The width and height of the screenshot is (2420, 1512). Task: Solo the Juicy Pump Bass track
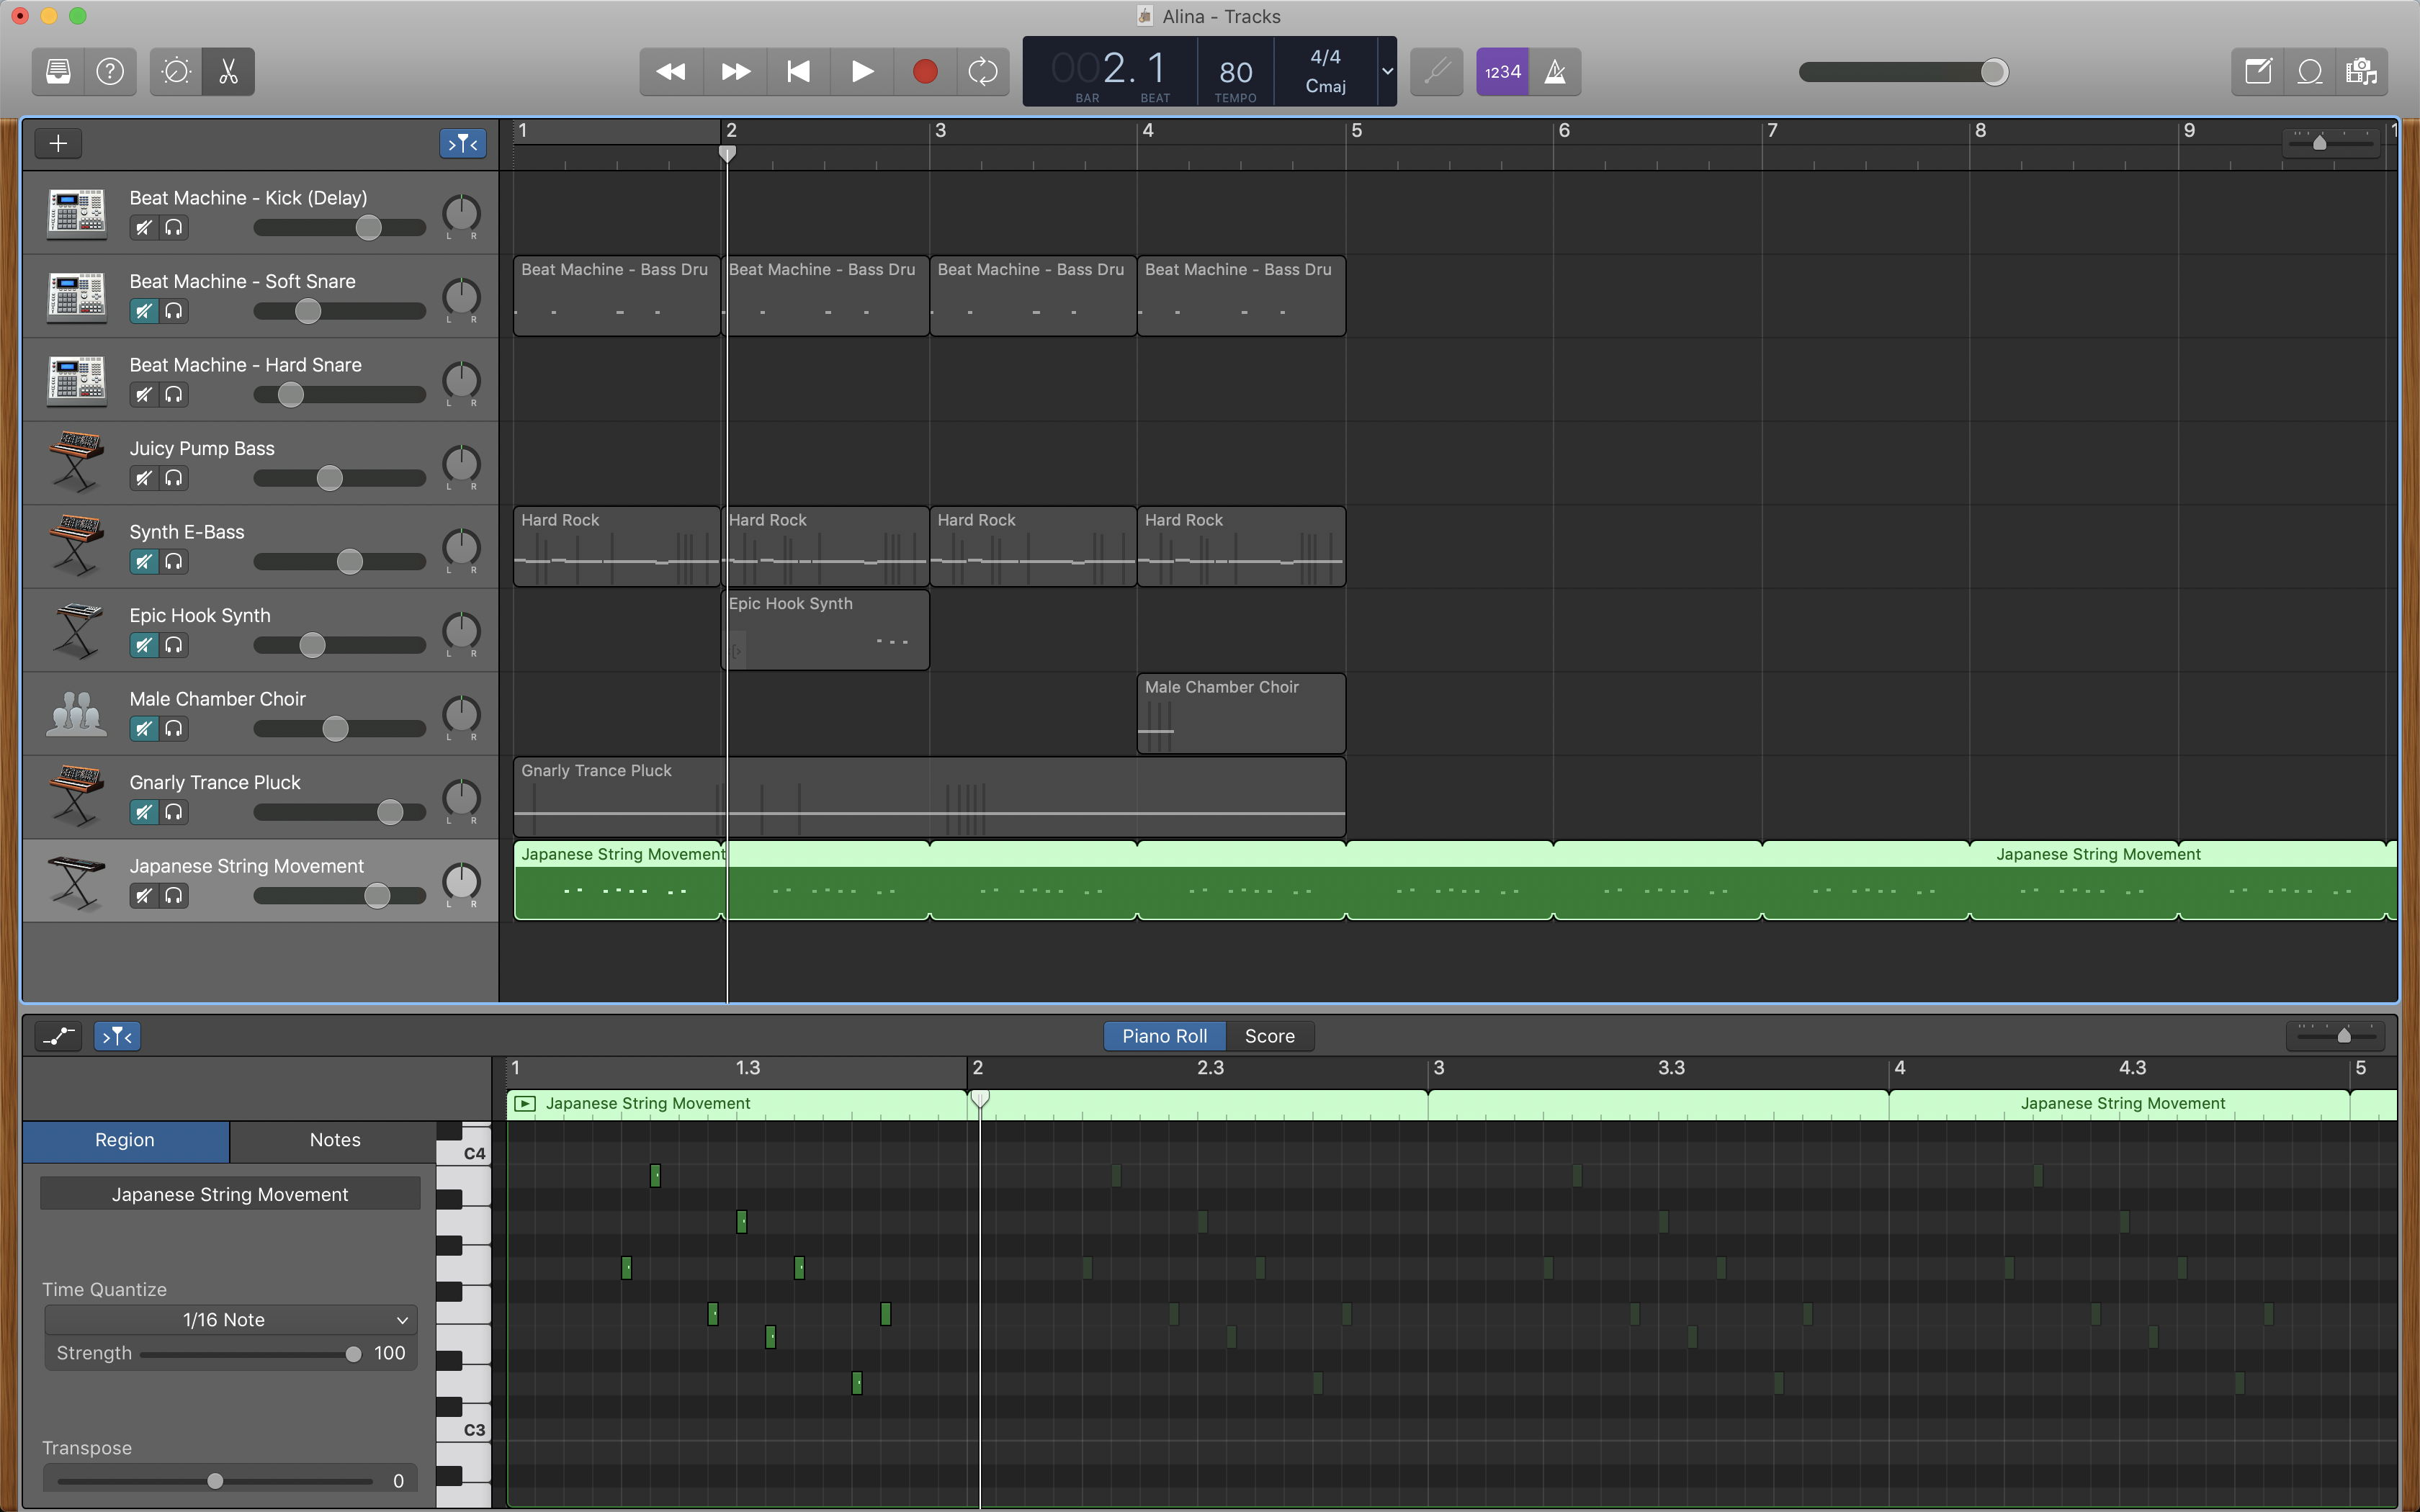coord(174,478)
